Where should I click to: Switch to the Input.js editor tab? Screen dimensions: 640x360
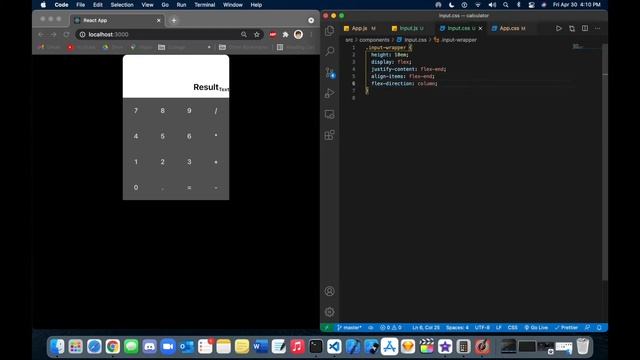point(411,28)
